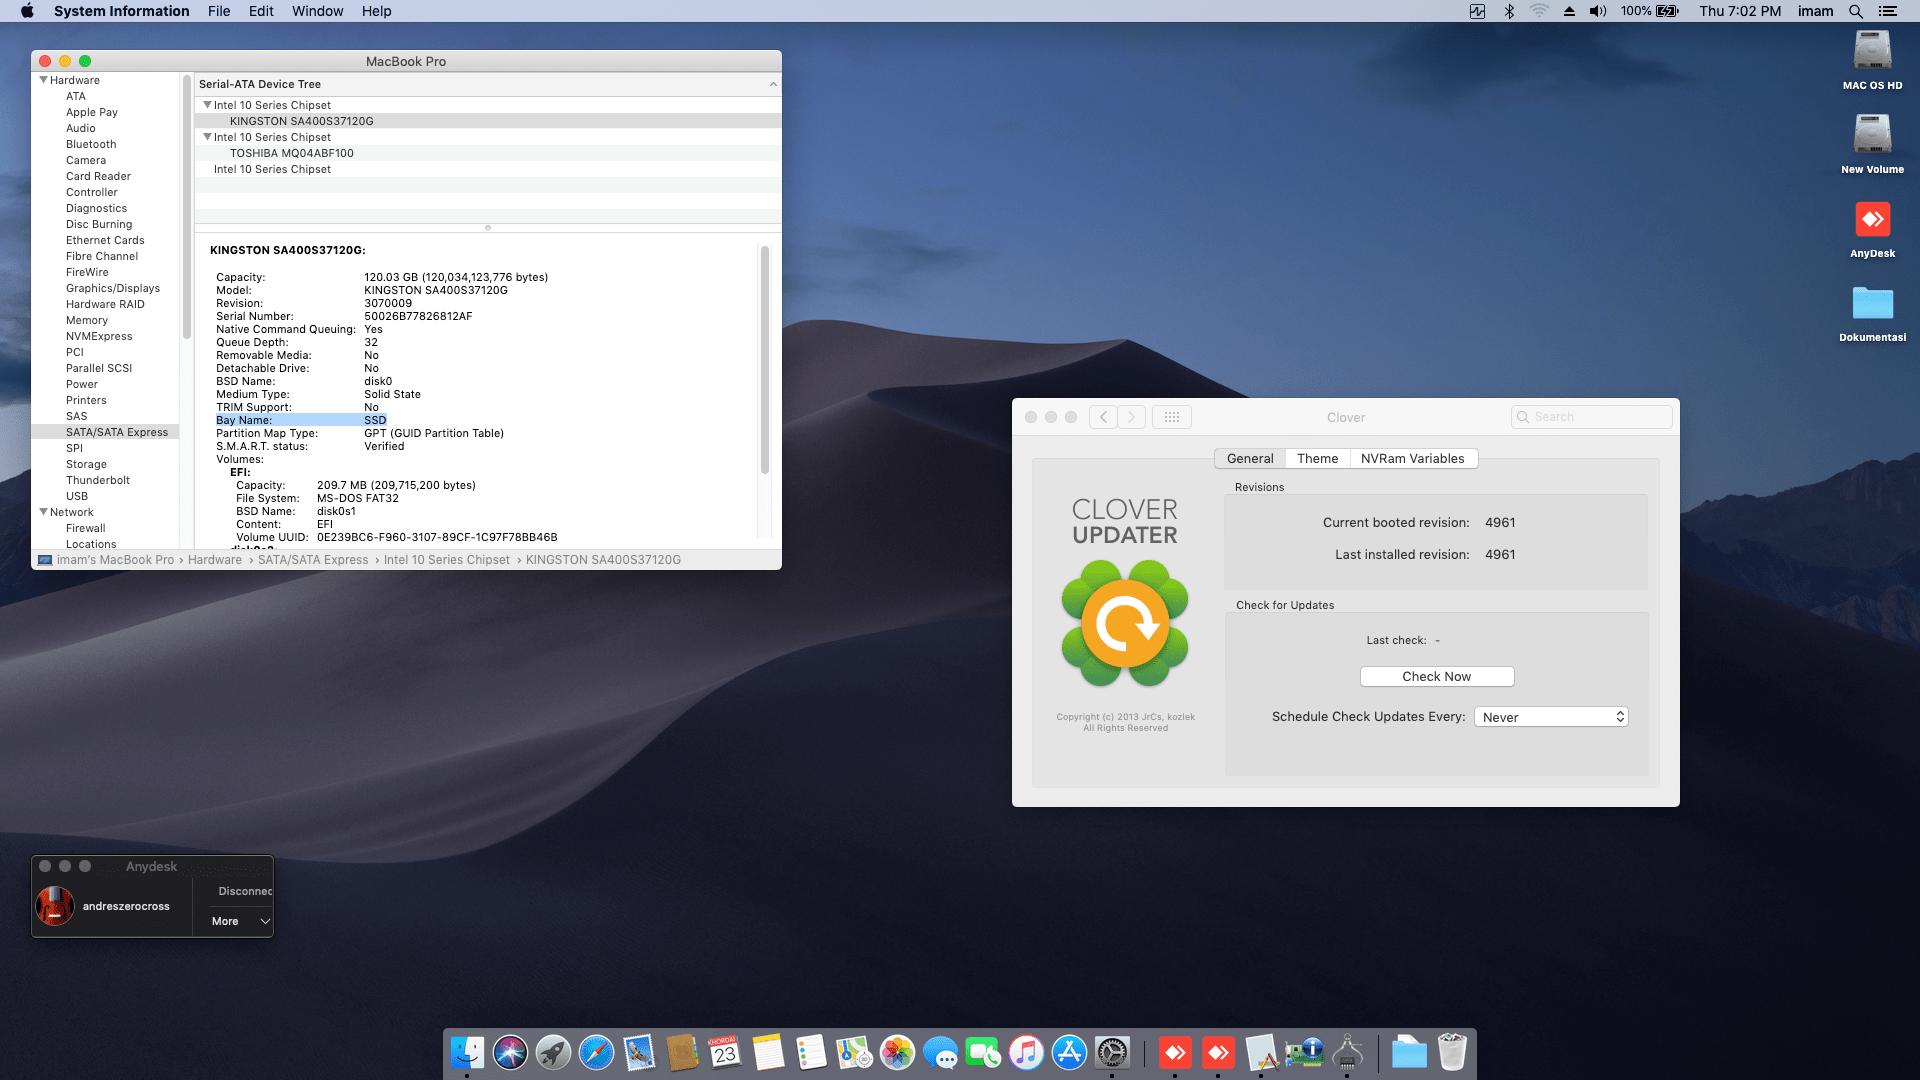Open Safari compass icon in dock
Screen dimensions: 1920x1080
[596, 1052]
